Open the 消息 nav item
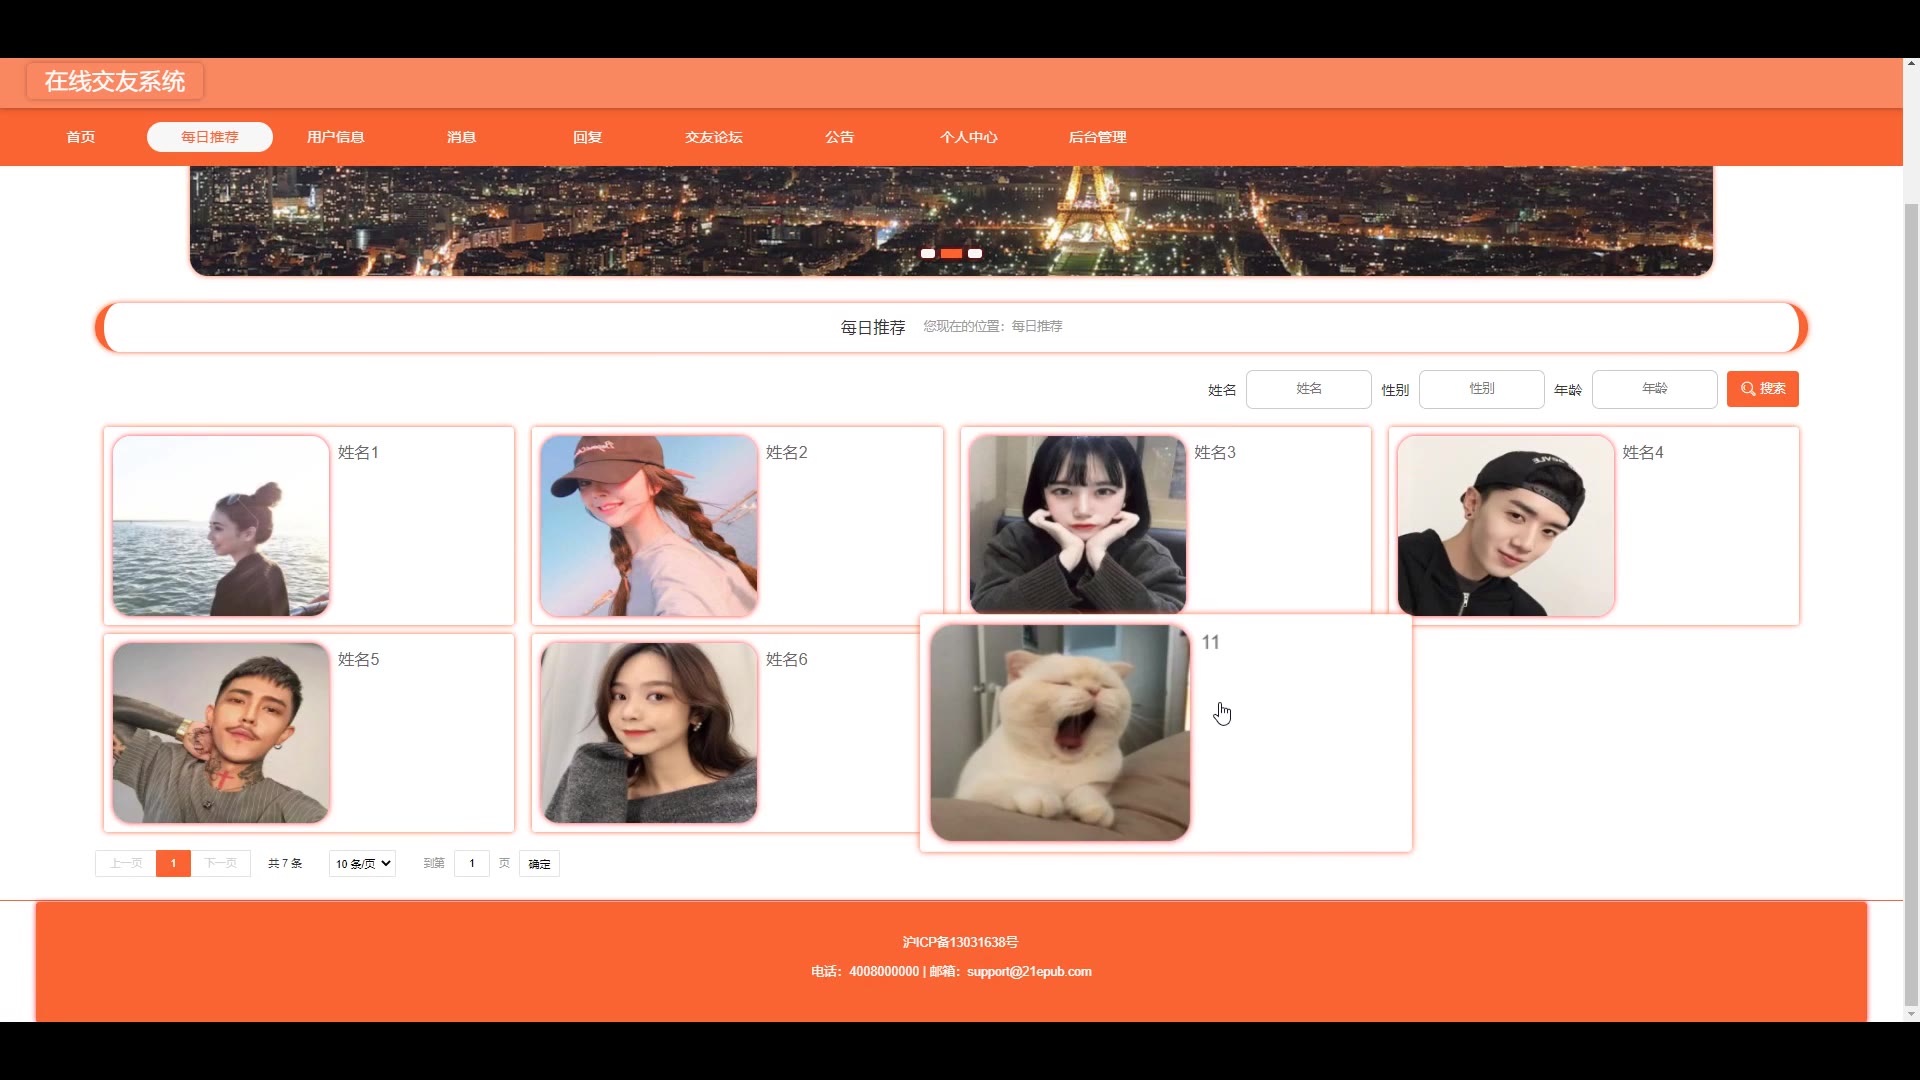This screenshot has height=1080, width=1920. 462,137
